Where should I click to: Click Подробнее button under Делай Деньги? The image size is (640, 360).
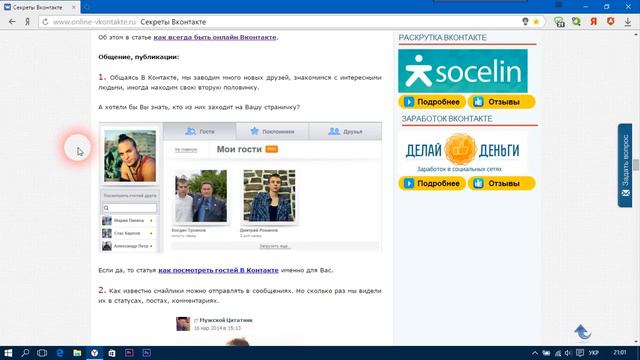(432, 183)
